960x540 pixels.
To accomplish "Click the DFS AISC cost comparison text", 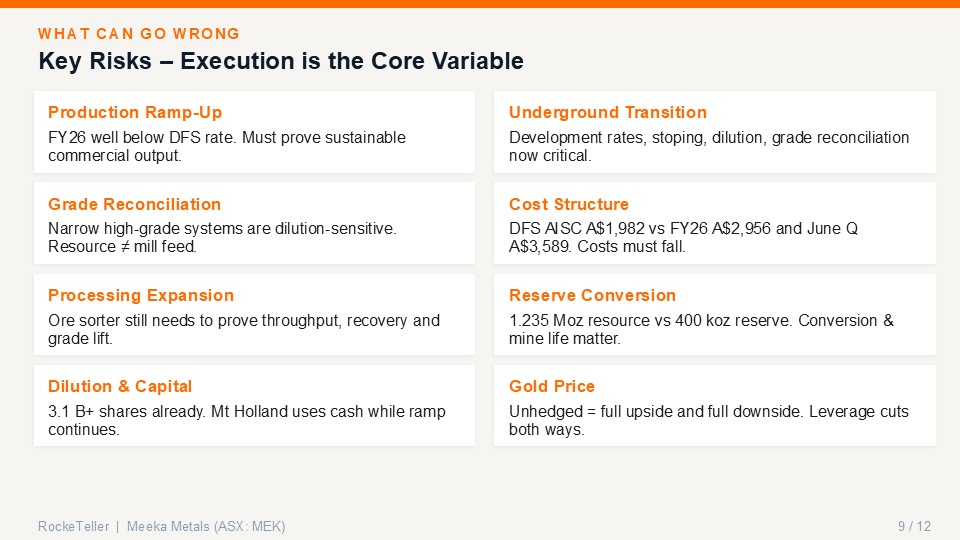I will pyautogui.click(x=683, y=238).
